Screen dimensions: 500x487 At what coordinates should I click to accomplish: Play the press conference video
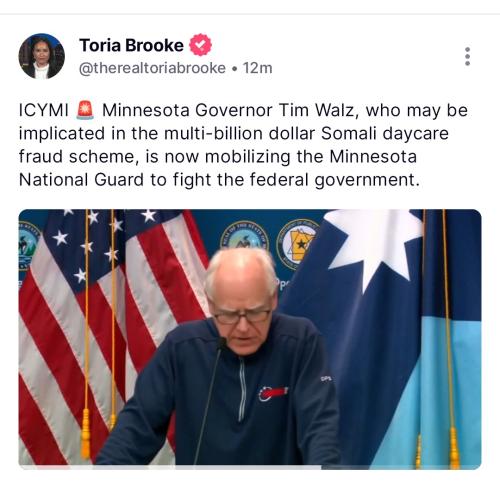(250, 339)
